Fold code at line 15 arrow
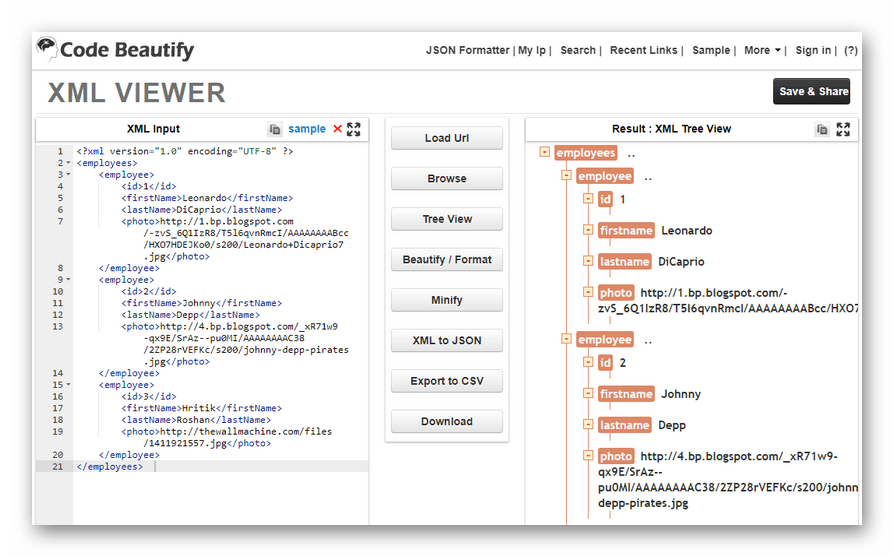The image size is (894, 557). coord(68,385)
